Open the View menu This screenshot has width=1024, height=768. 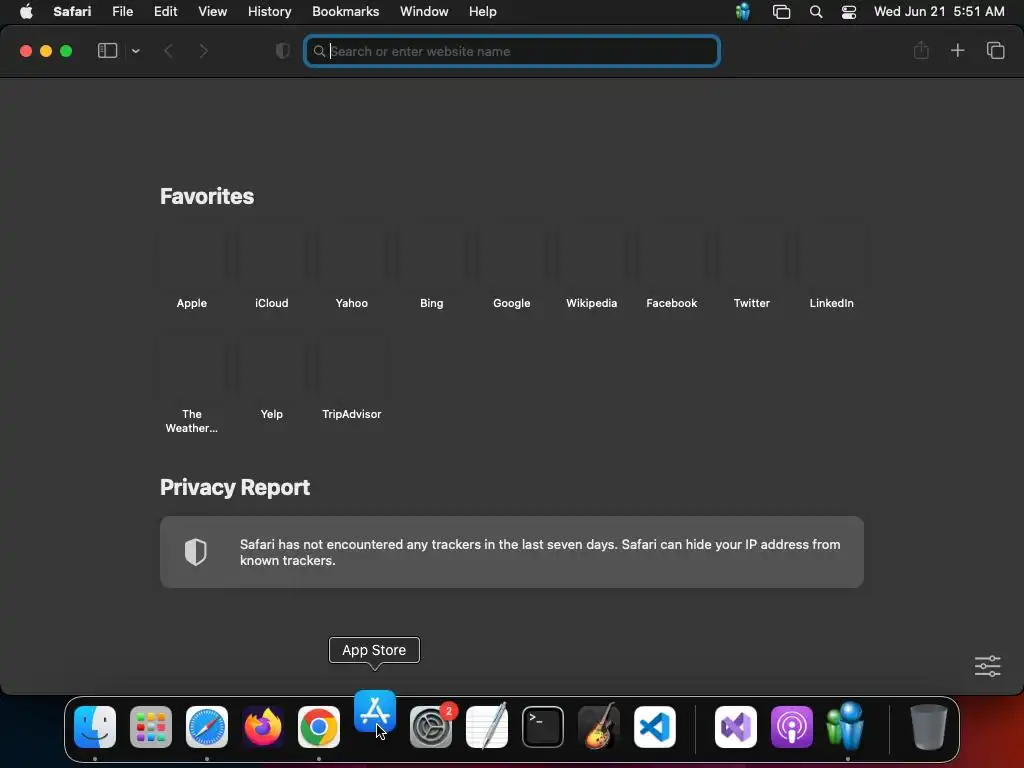point(212,12)
